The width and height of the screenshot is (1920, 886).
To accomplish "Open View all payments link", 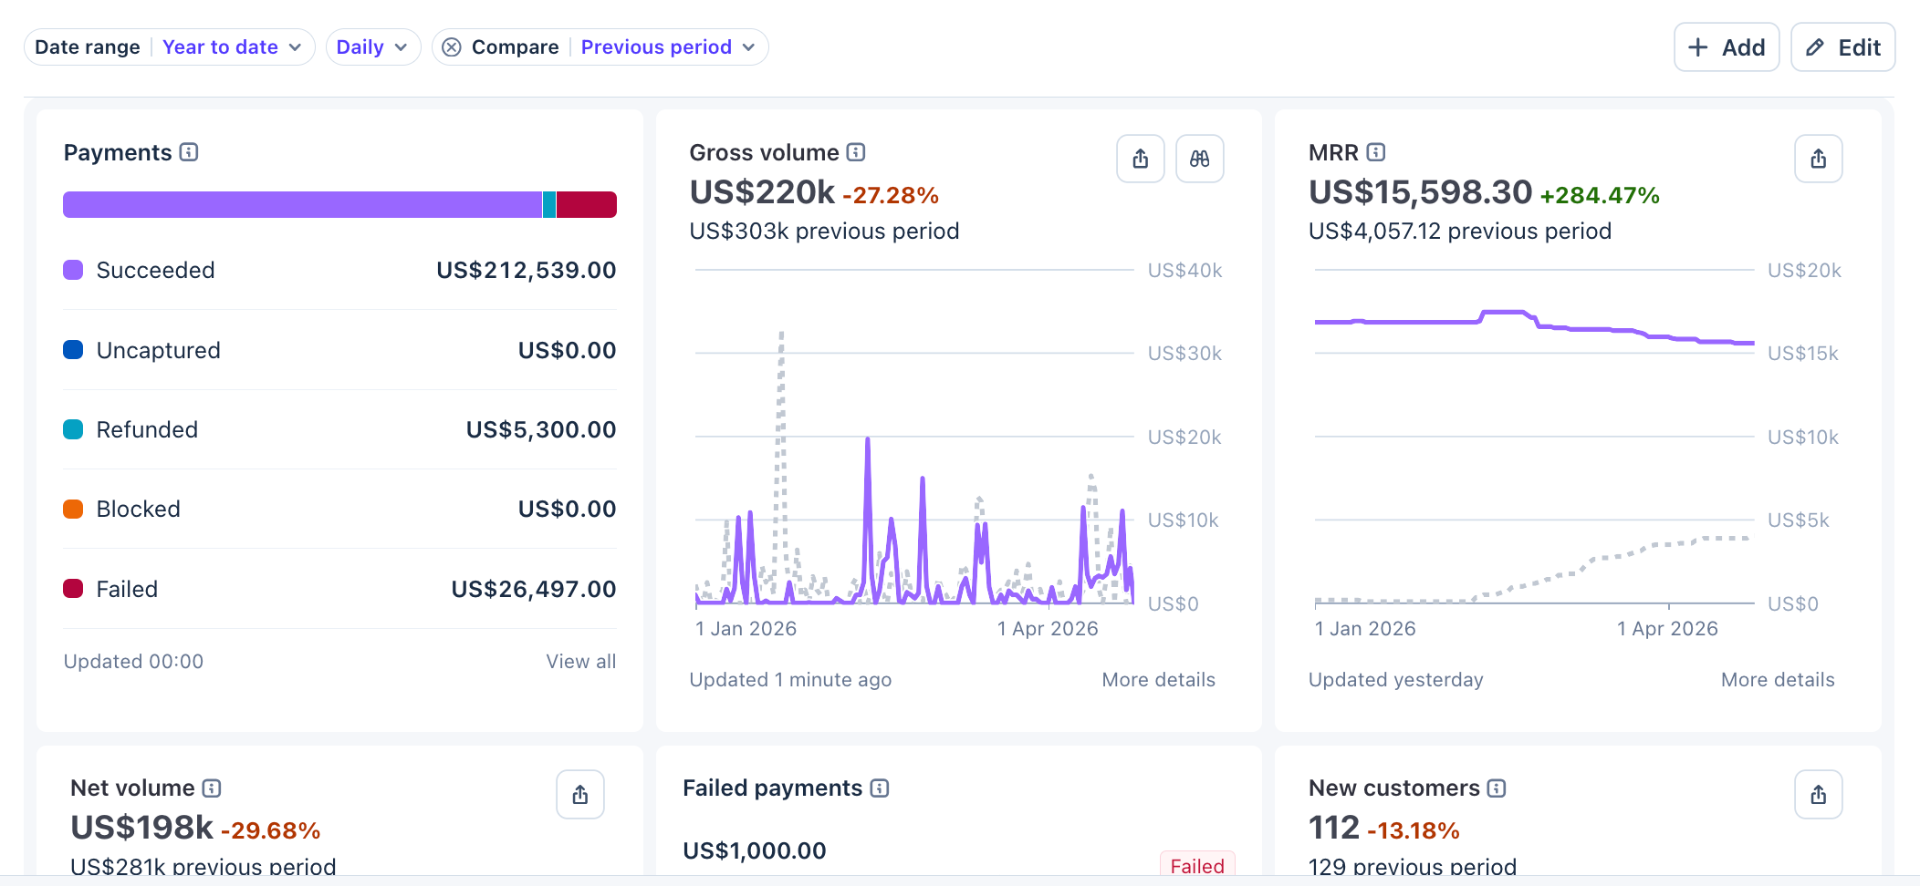I will tap(581, 661).
